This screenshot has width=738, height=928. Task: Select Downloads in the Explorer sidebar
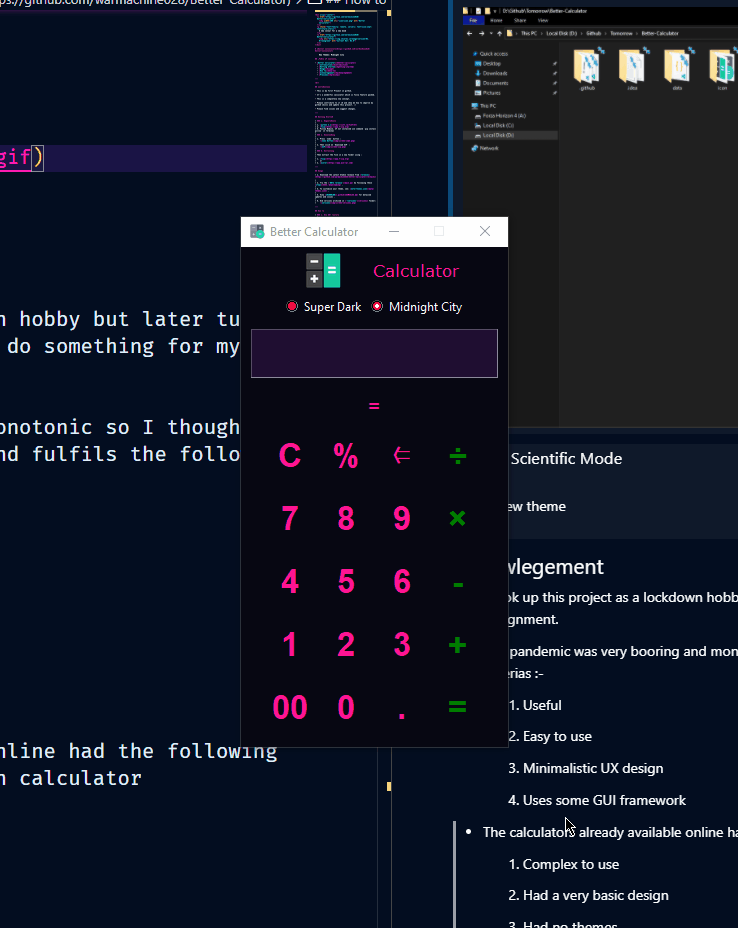[495, 73]
